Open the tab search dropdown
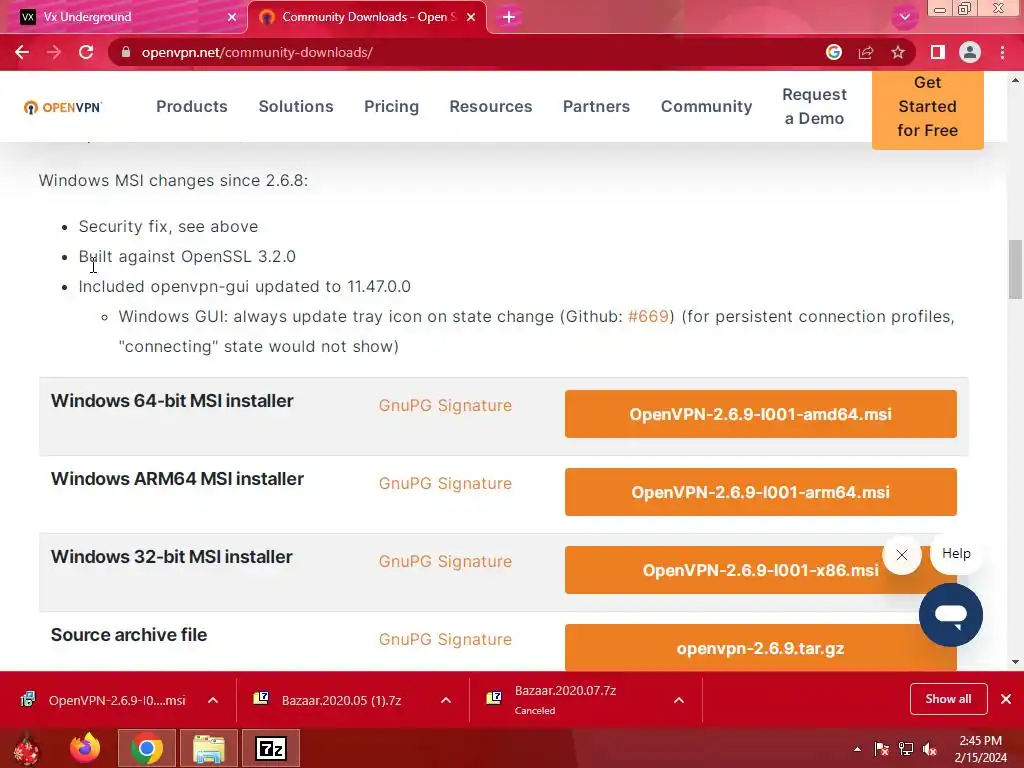Image resolution: width=1024 pixels, height=768 pixels. [x=904, y=17]
